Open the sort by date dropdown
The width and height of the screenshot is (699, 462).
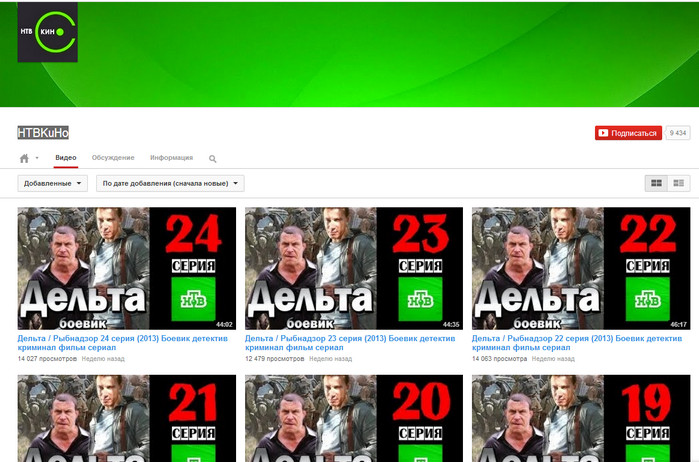[x=170, y=183]
